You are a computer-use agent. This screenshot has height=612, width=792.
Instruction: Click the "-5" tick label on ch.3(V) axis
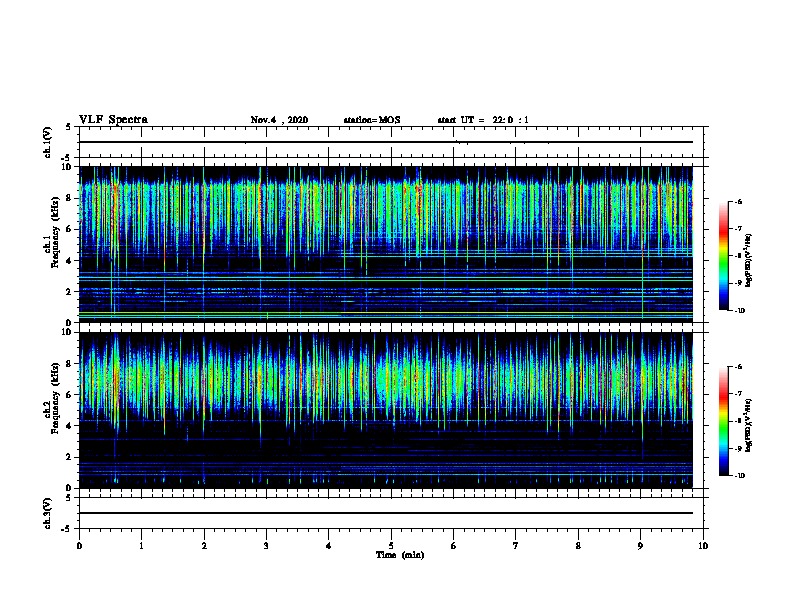(67, 529)
